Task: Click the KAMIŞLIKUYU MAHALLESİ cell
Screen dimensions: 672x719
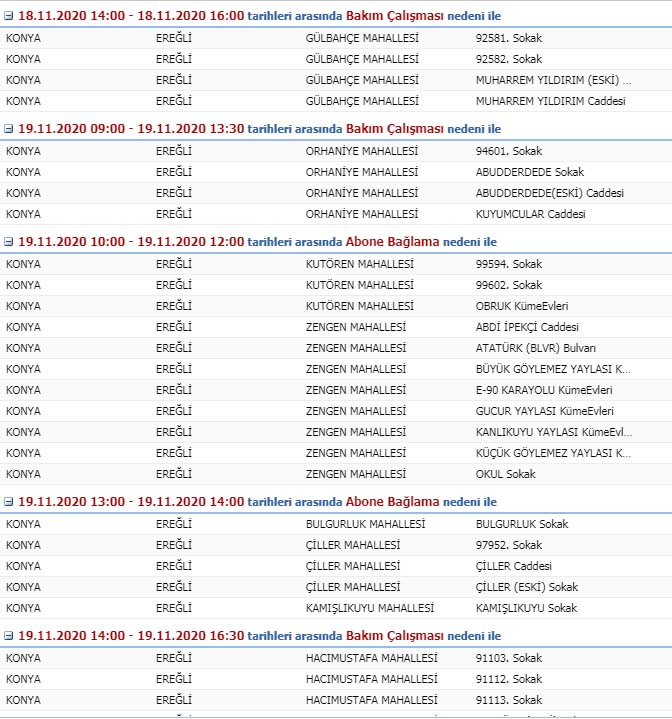Action: [369, 608]
